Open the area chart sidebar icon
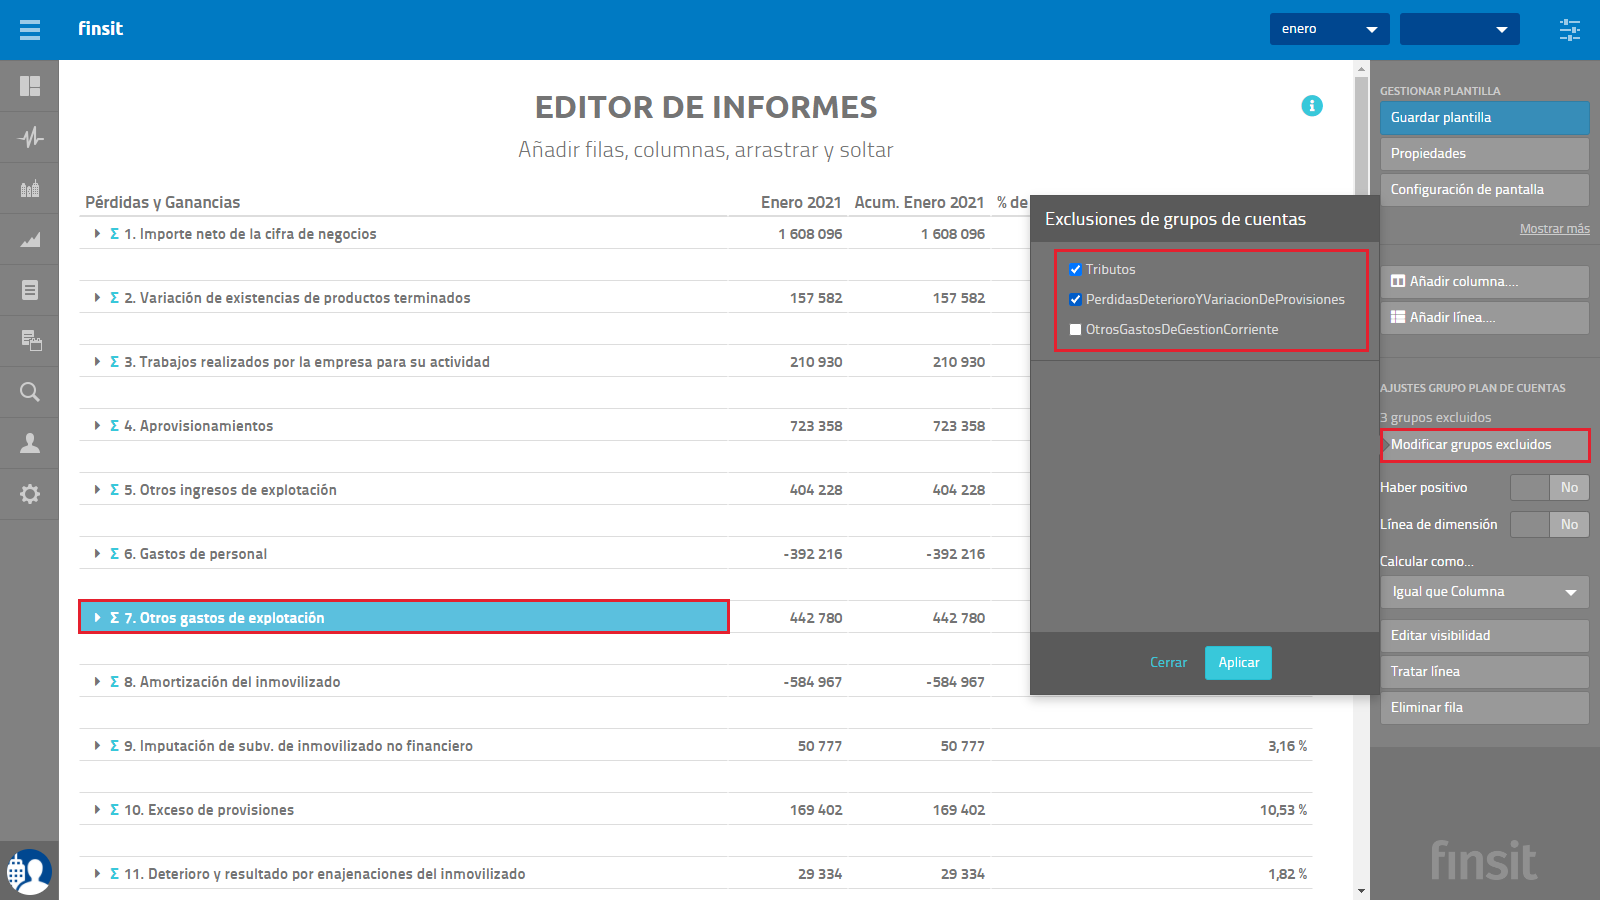 30,239
